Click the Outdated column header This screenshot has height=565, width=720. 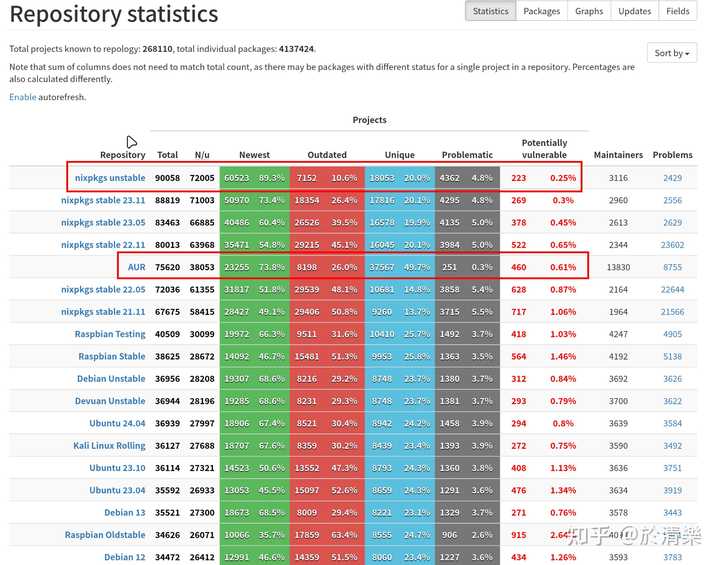(x=327, y=155)
